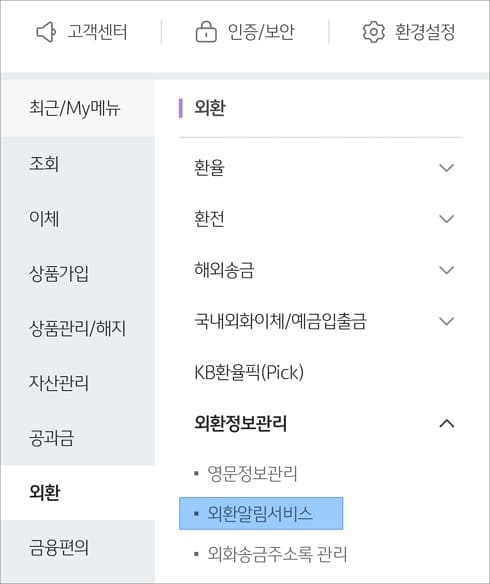The height and width of the screenshot is (584, 490).
Task: Expand the 해외송금 chevron
Action: 446,270
